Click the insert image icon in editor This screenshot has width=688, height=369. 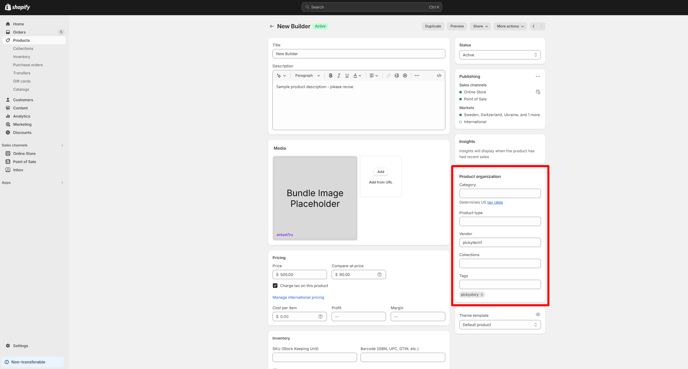(x=397, y=75)
